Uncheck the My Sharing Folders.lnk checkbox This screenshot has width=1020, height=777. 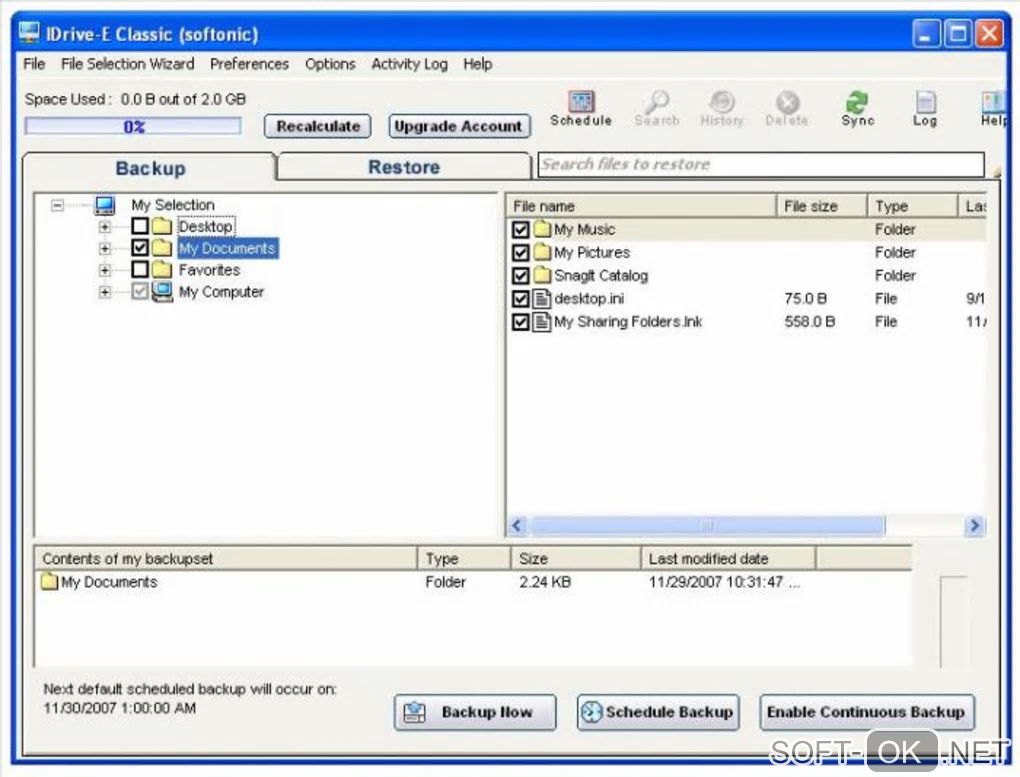click(x=520, y=322)
